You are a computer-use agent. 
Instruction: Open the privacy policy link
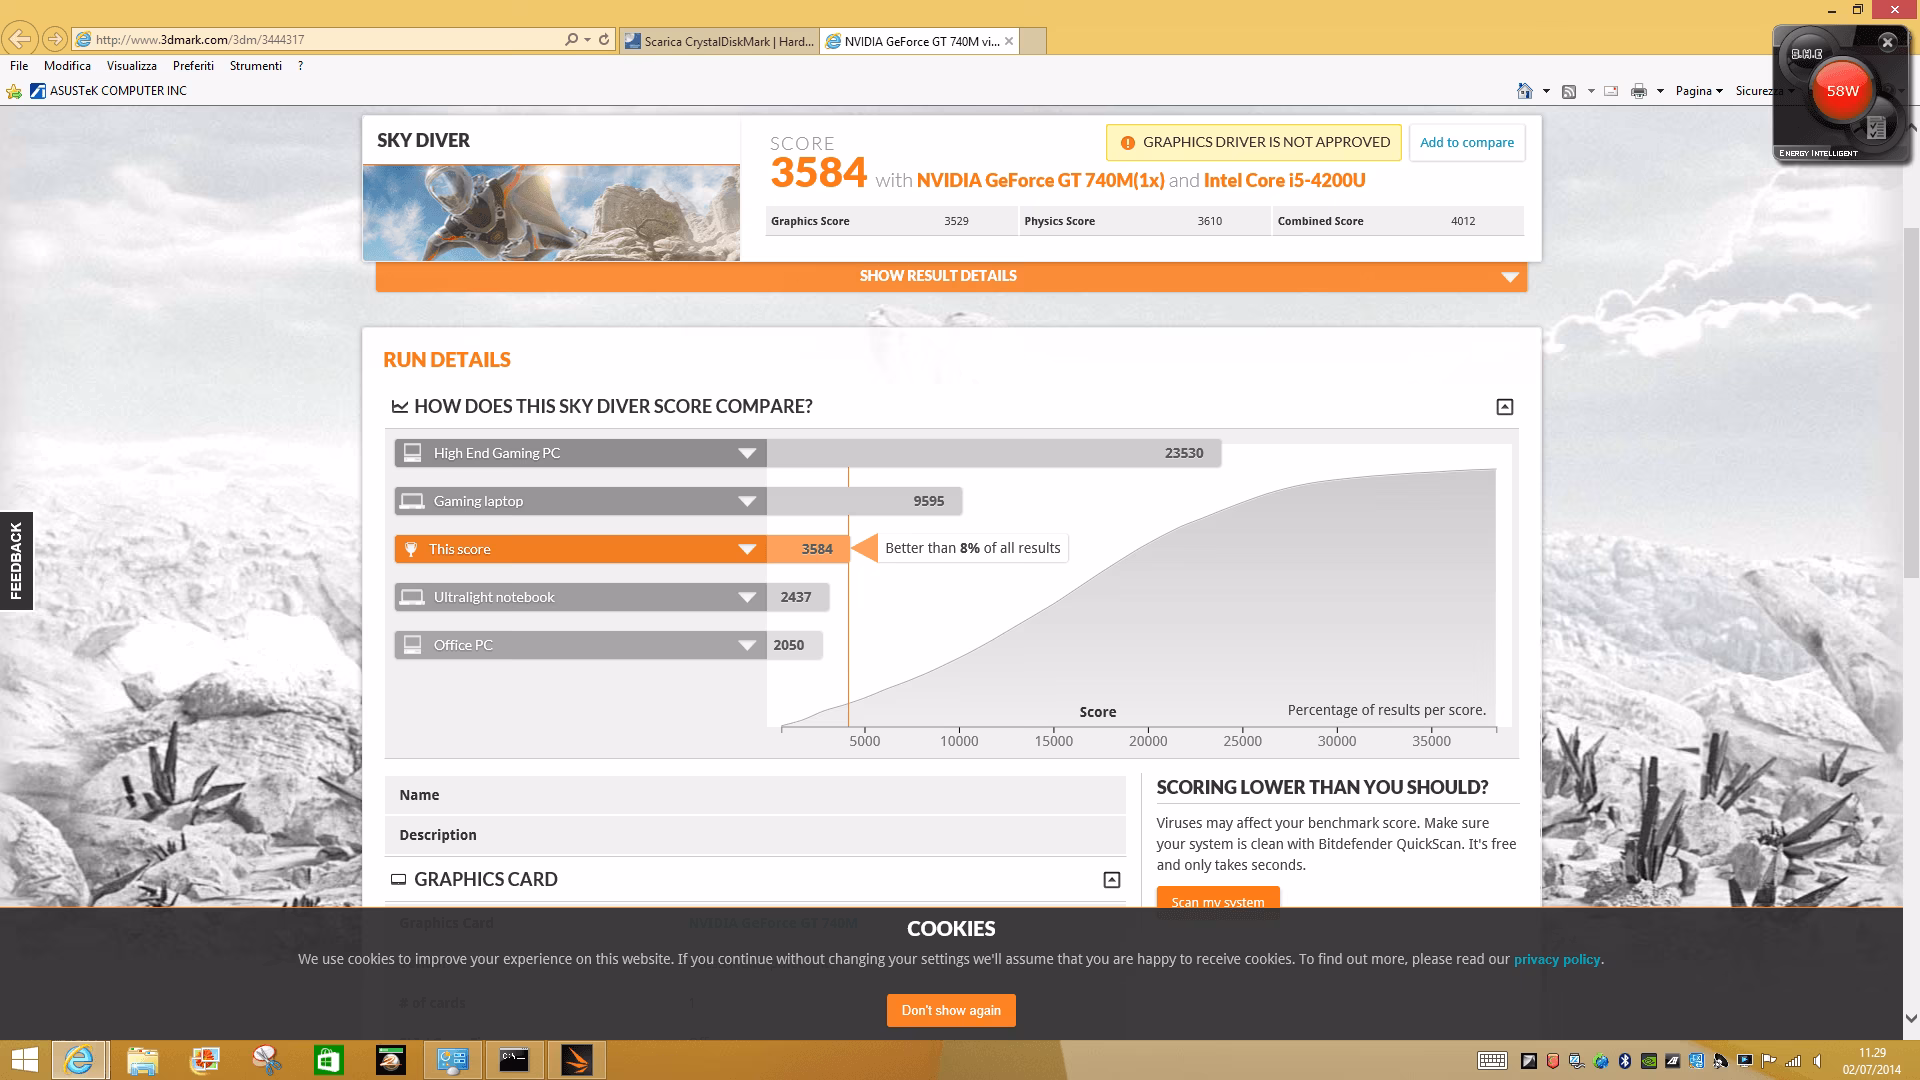1557,959
